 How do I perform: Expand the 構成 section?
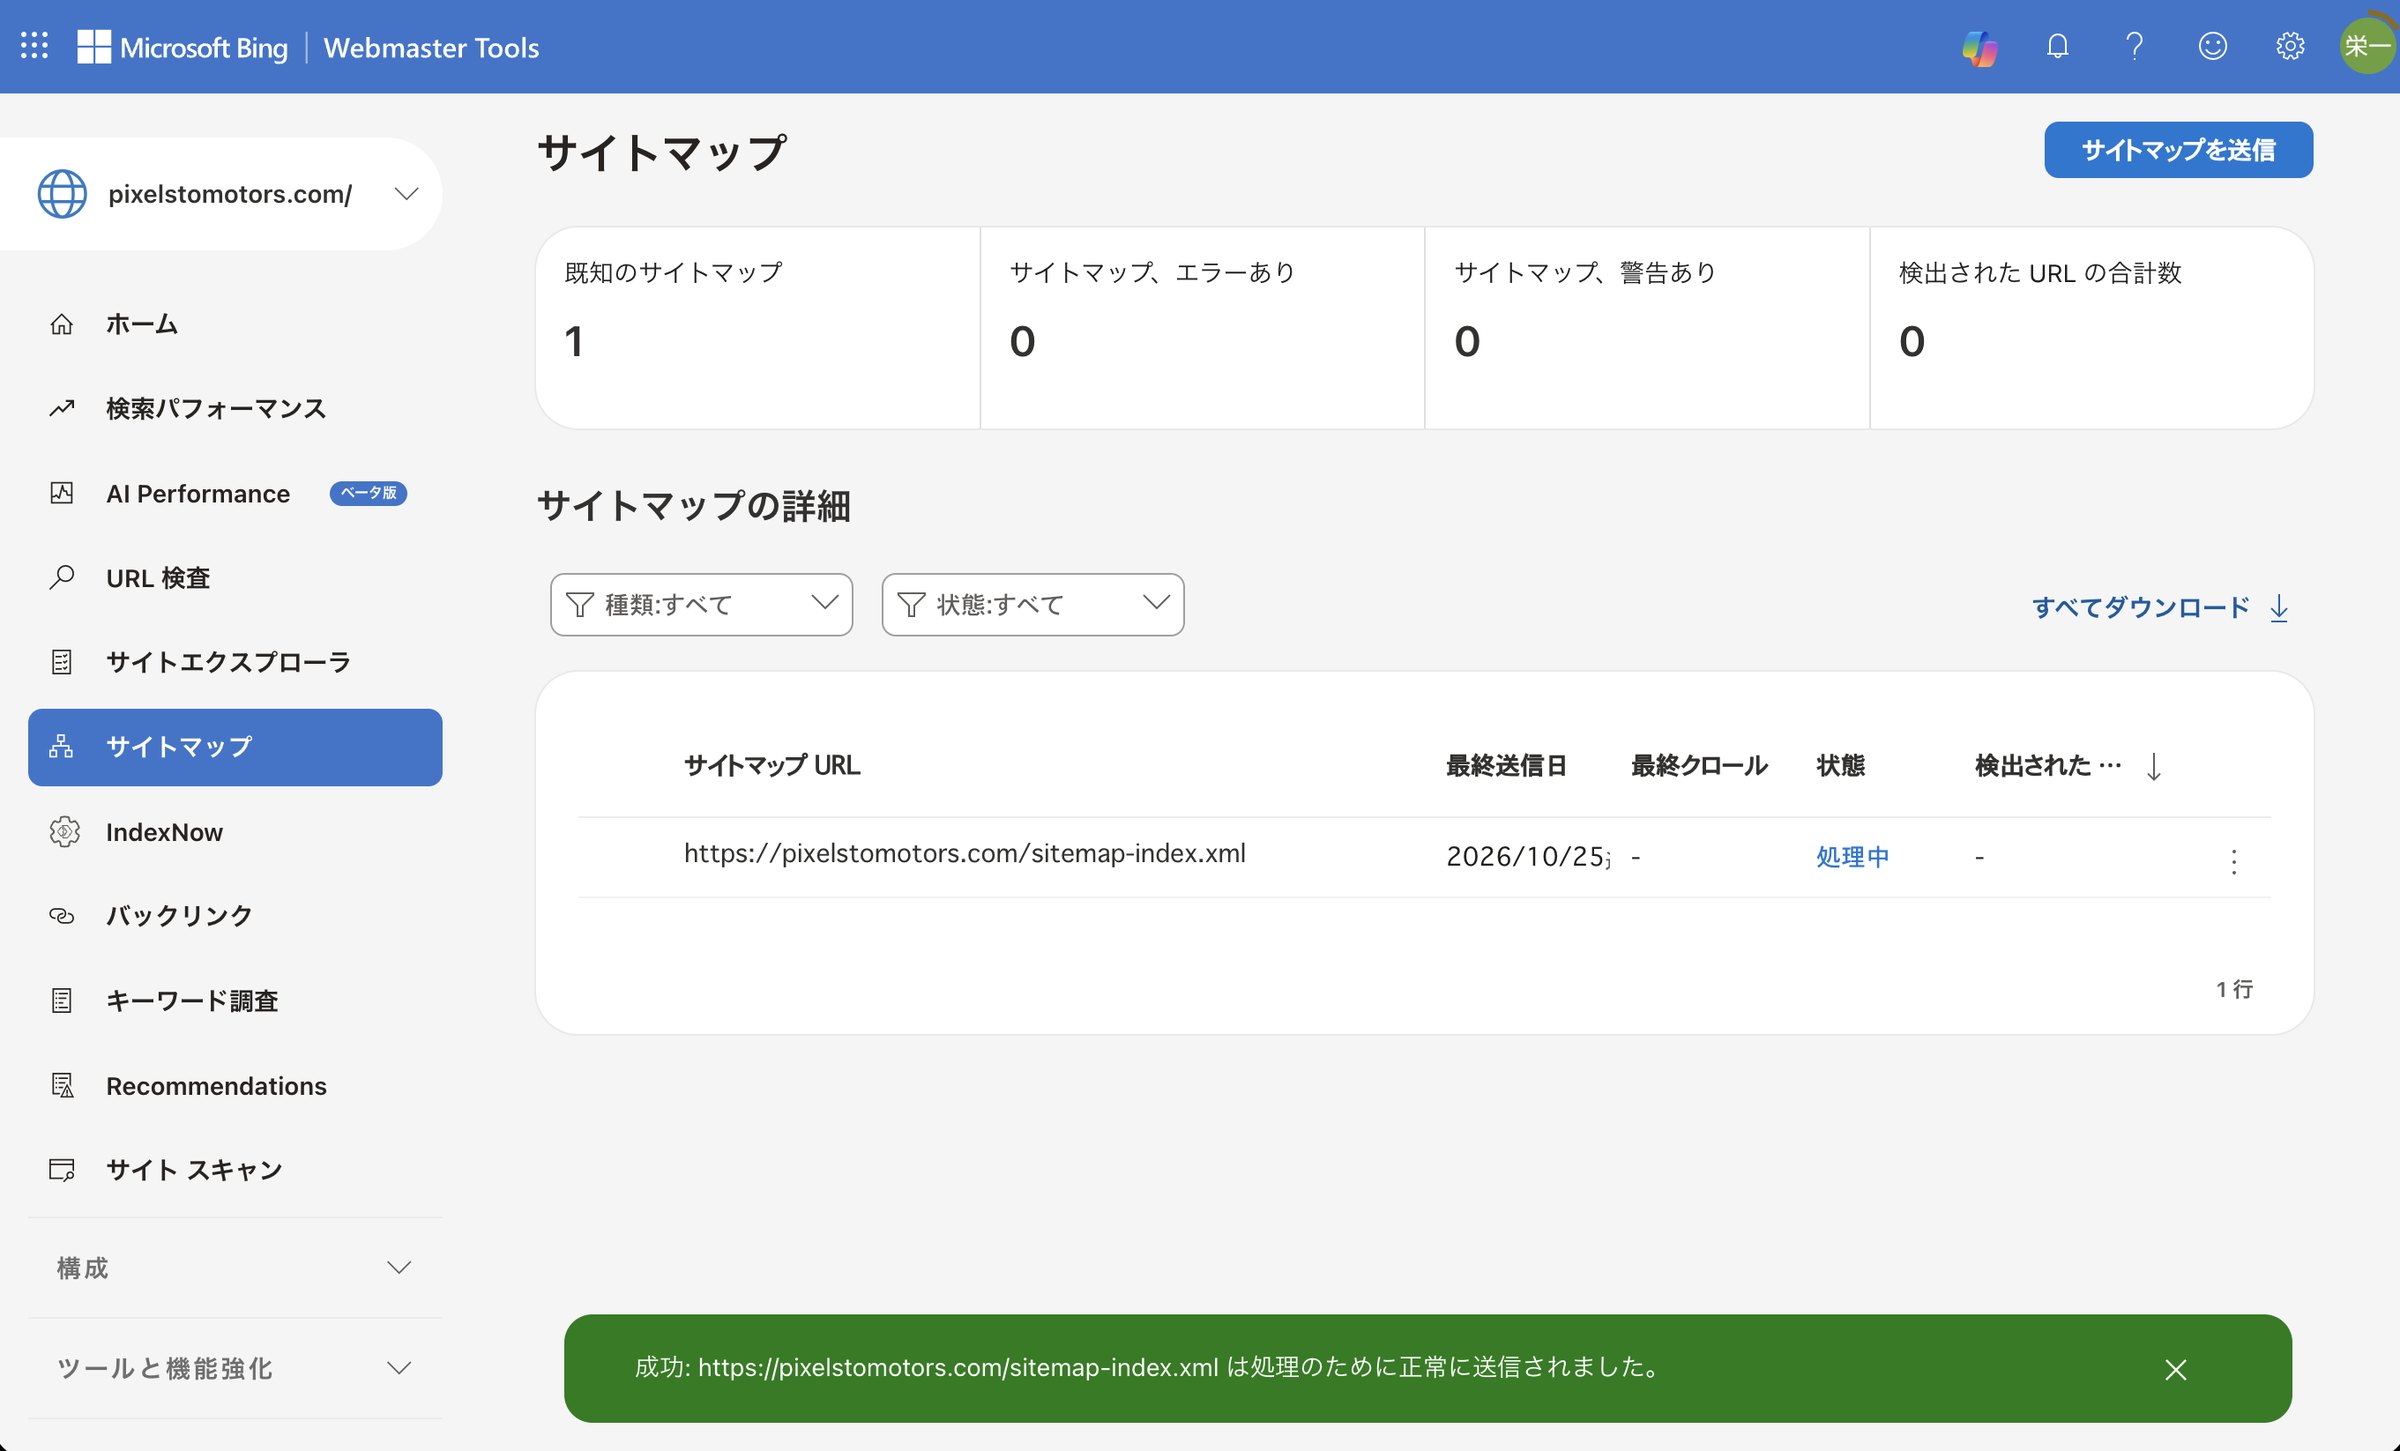[235, 1268]
